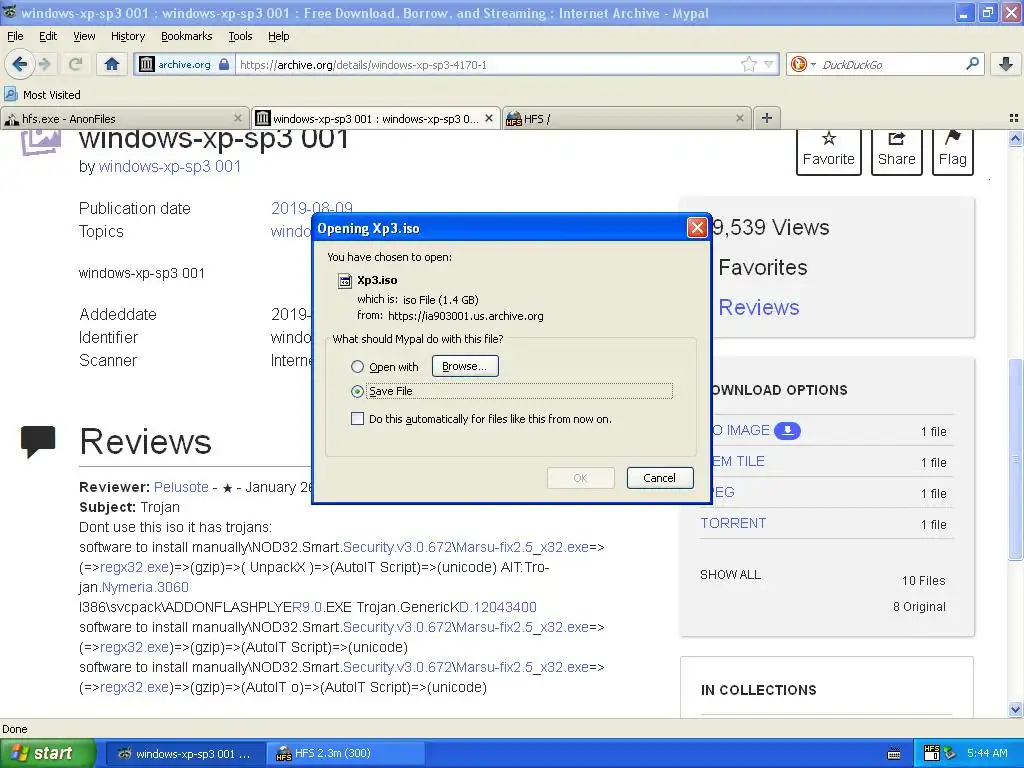The width and height of the screenshot is (1024, 768).
Task: Open the Edit menu
Action: coord(48,36)
